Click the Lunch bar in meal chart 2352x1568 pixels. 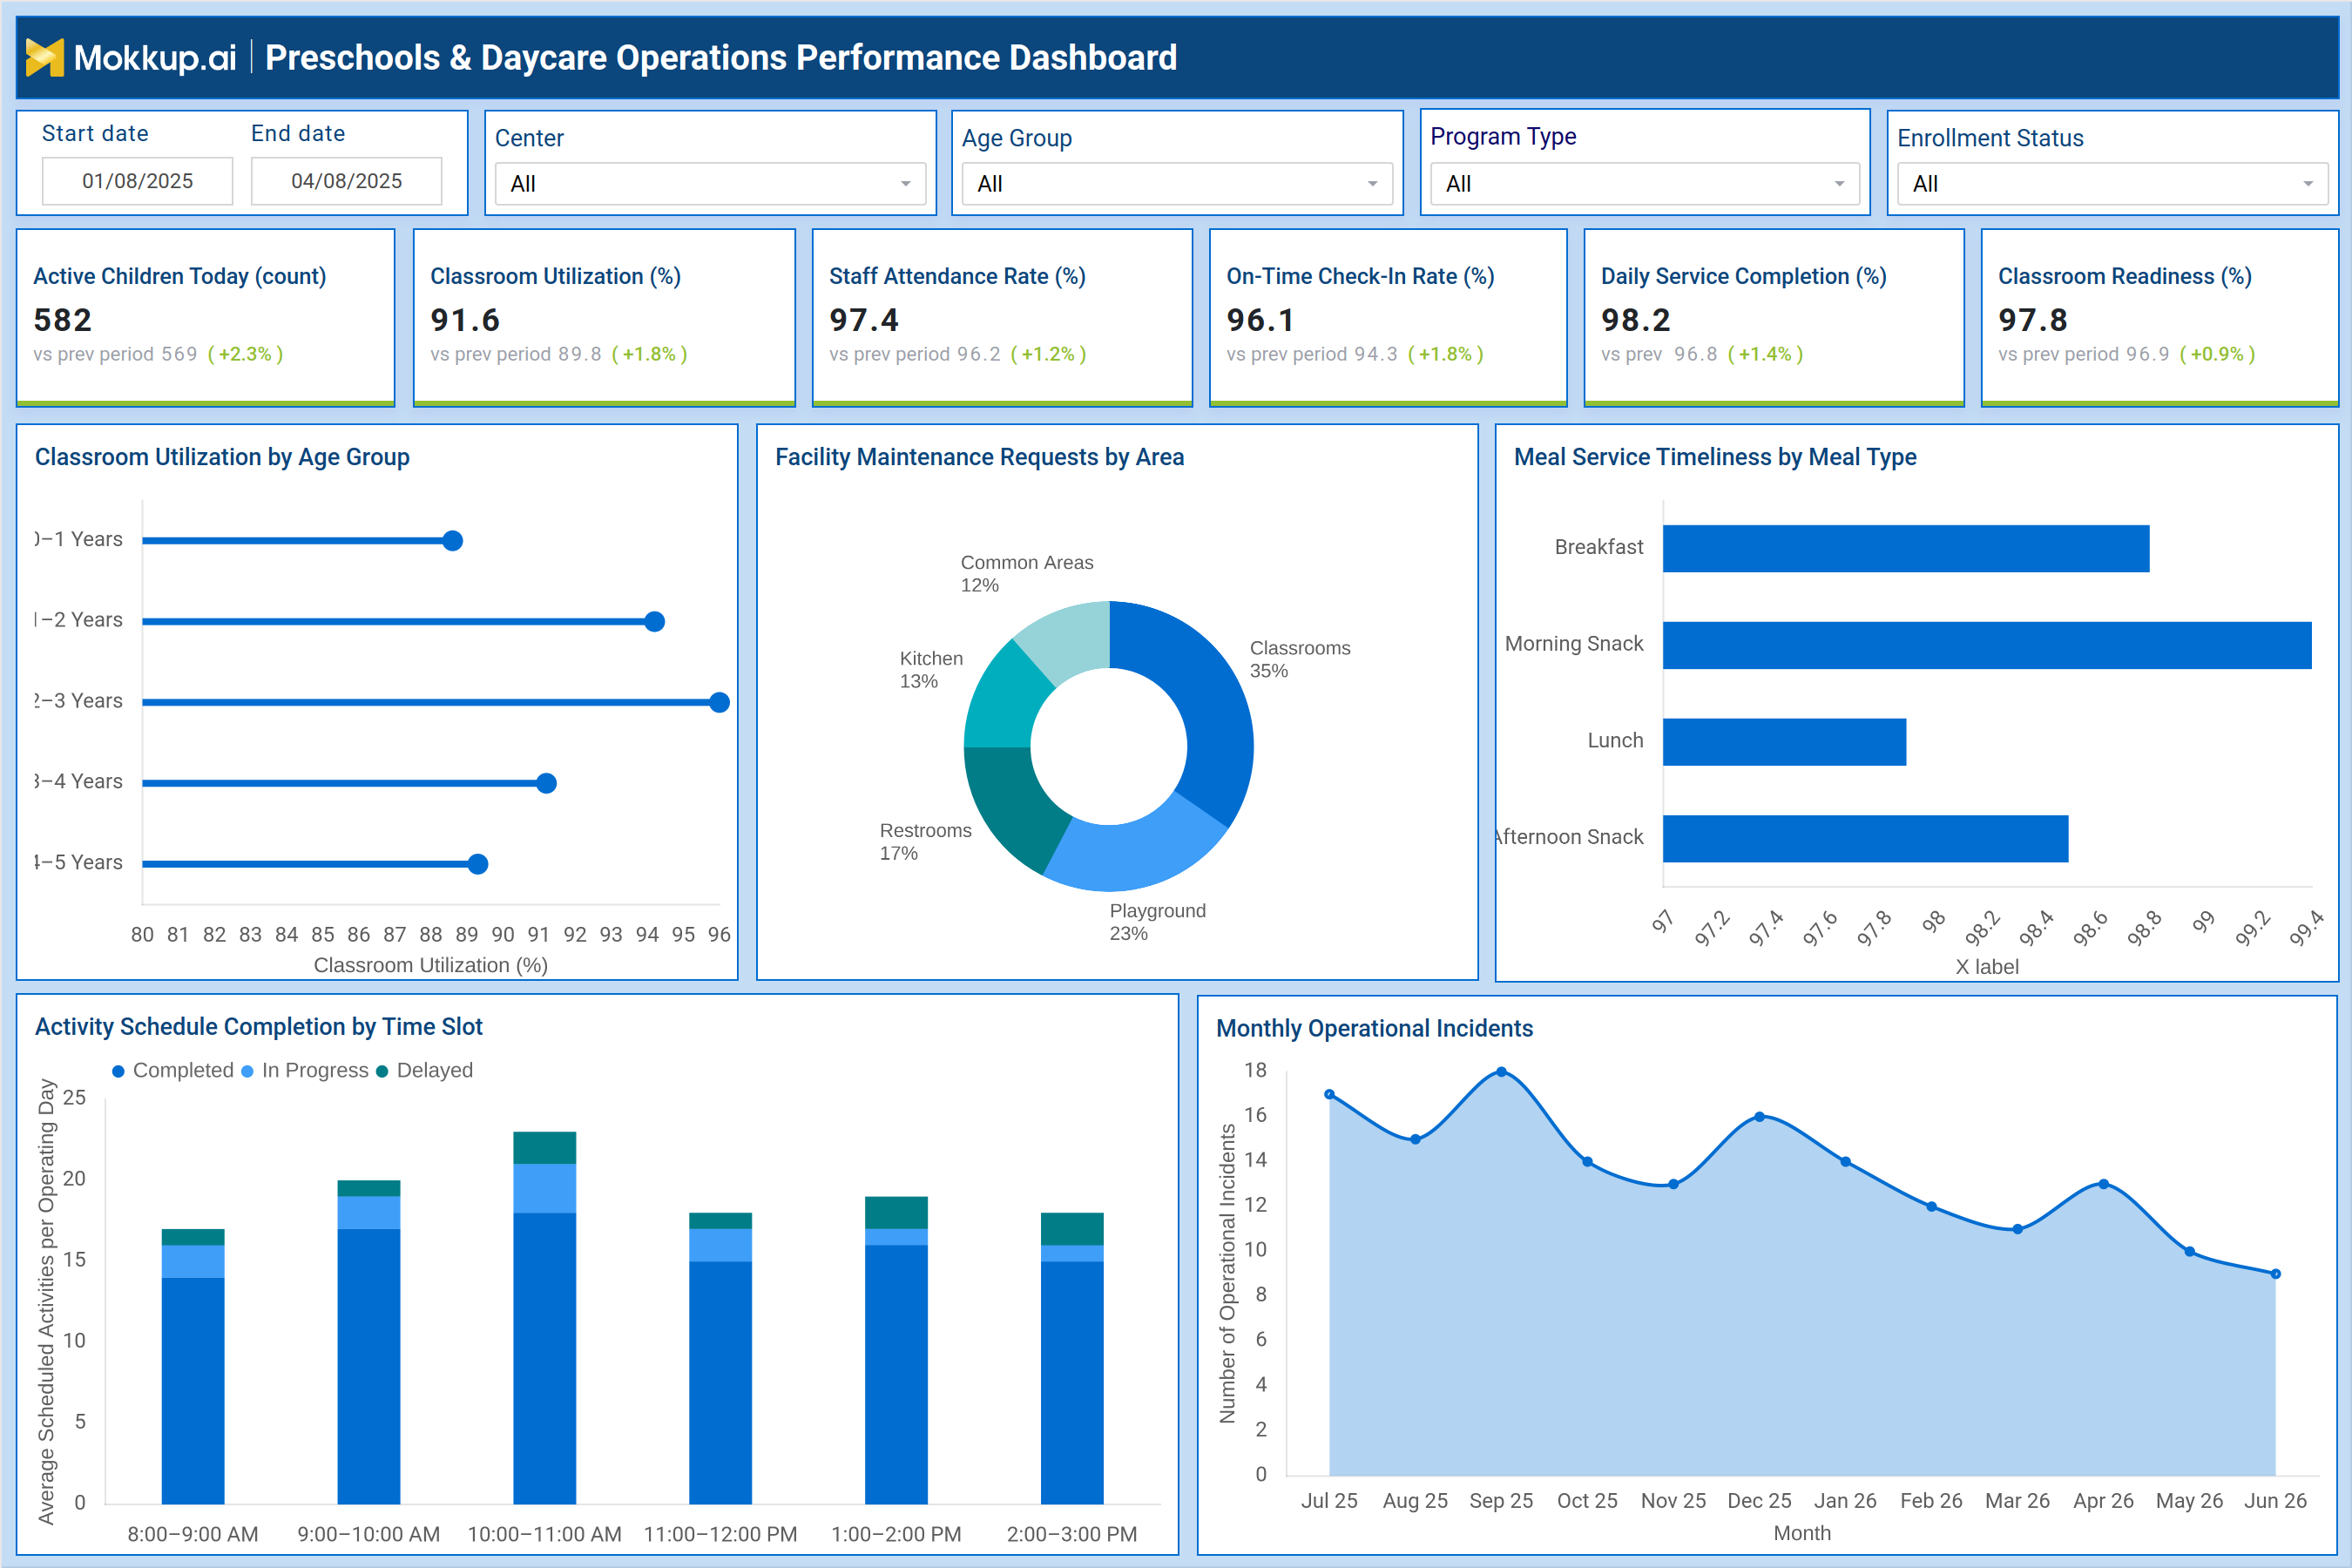(1785, 742)
